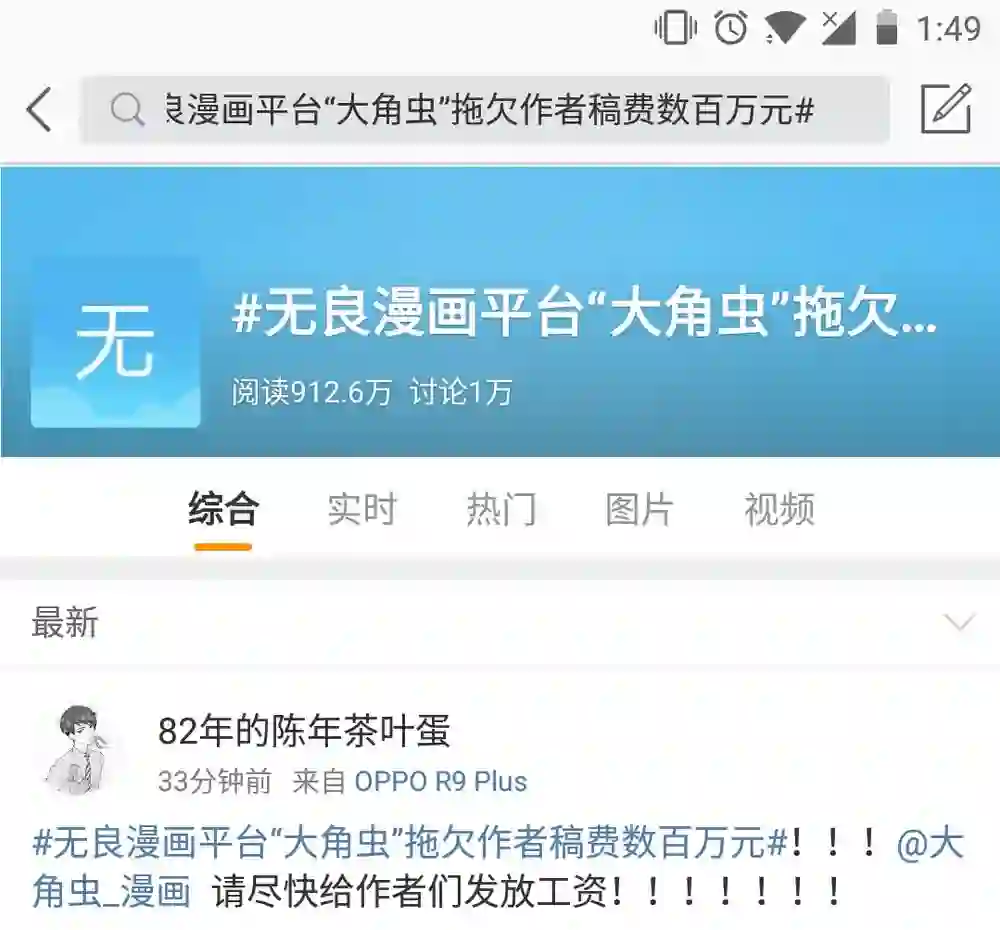Switch to the 实时 tab
The width and height of the screenshot is (1000, 930).
(362, 510)
